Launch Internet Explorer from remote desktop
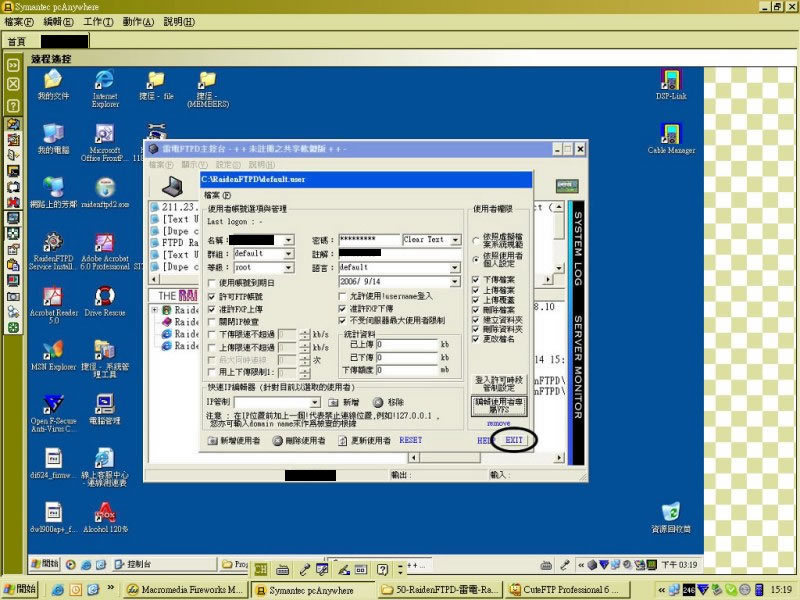This screenshot has width=800, height=600. pos(105,89)
